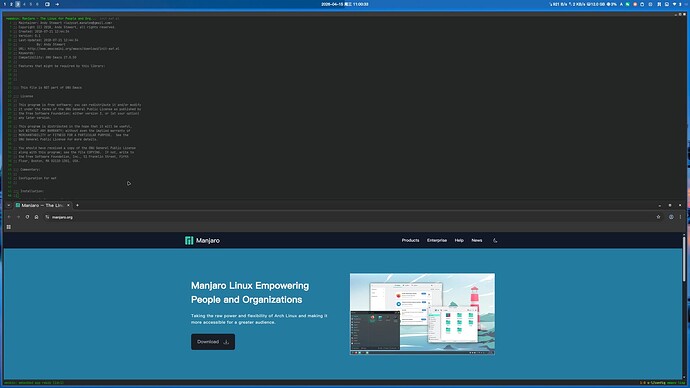The height and width of the screenshot is (388, 690).
Task: Click the 'License' heading line in editor
Action: click(x=26, y=96)
